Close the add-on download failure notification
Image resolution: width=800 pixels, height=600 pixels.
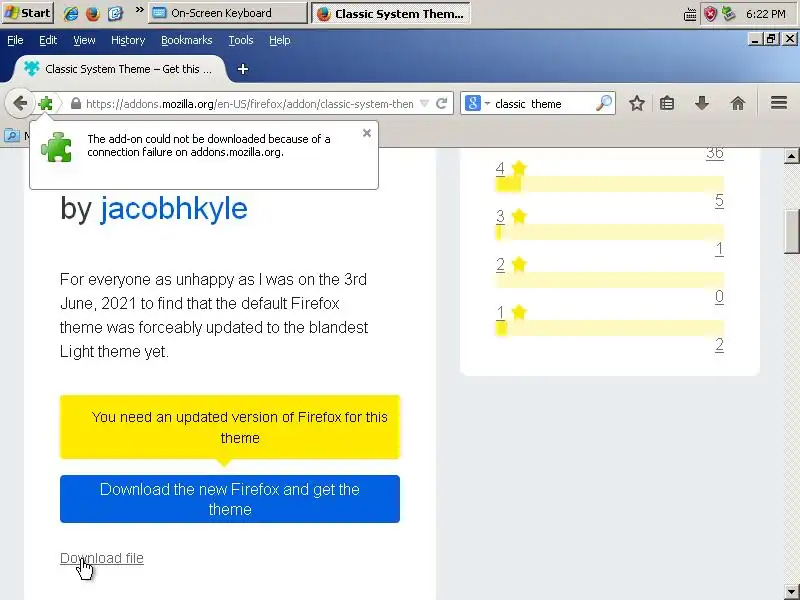click(x=367, y=133)
